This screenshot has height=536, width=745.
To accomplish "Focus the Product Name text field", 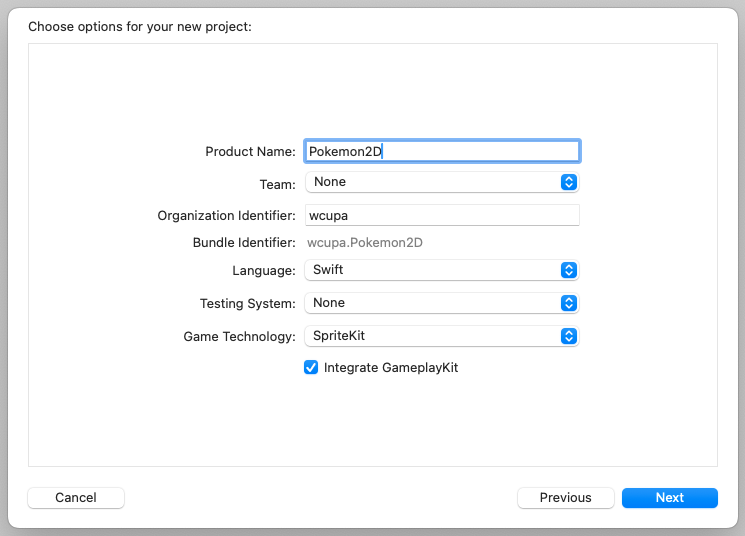I will (x=442, y=151).
